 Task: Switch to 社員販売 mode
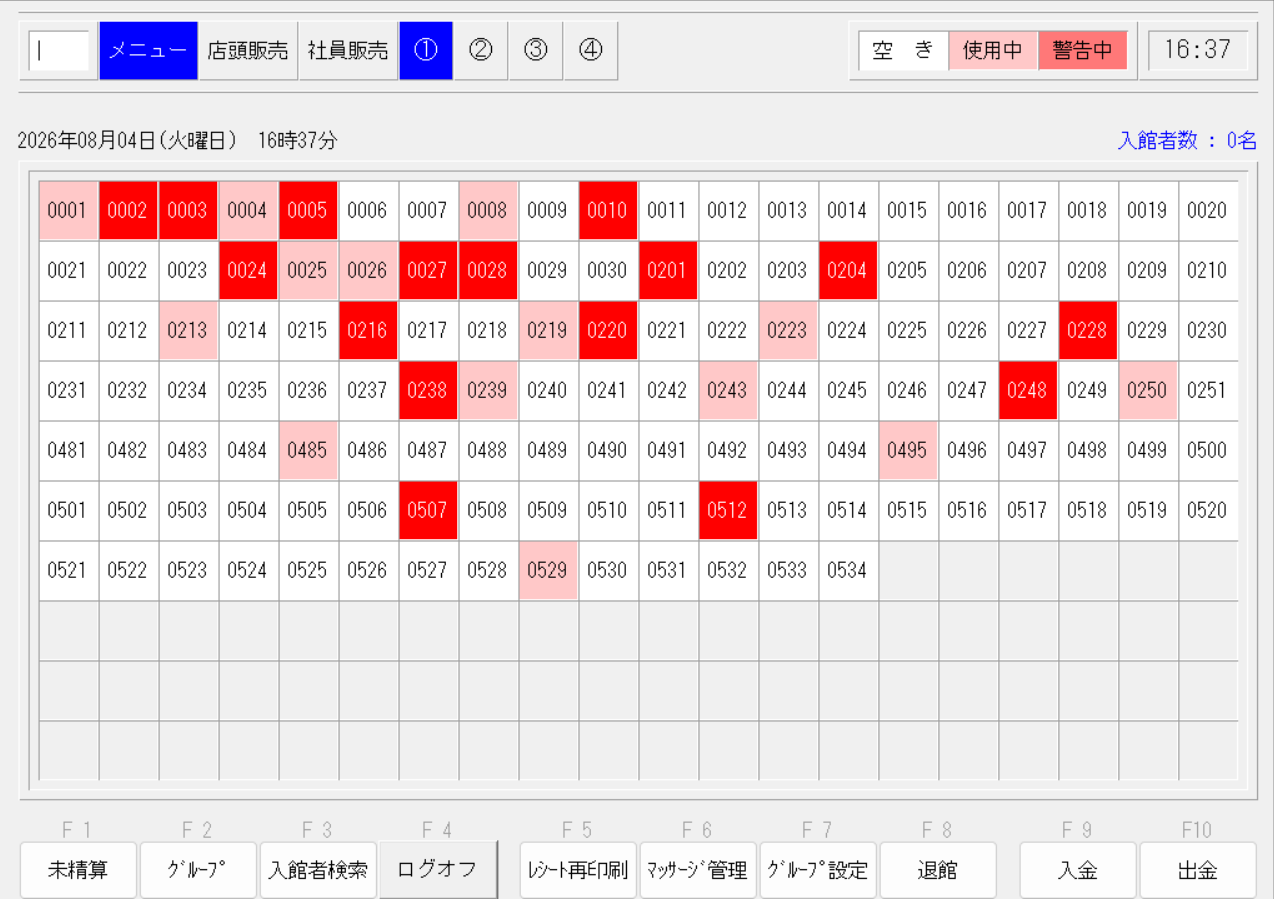click(x=348, y=51)
